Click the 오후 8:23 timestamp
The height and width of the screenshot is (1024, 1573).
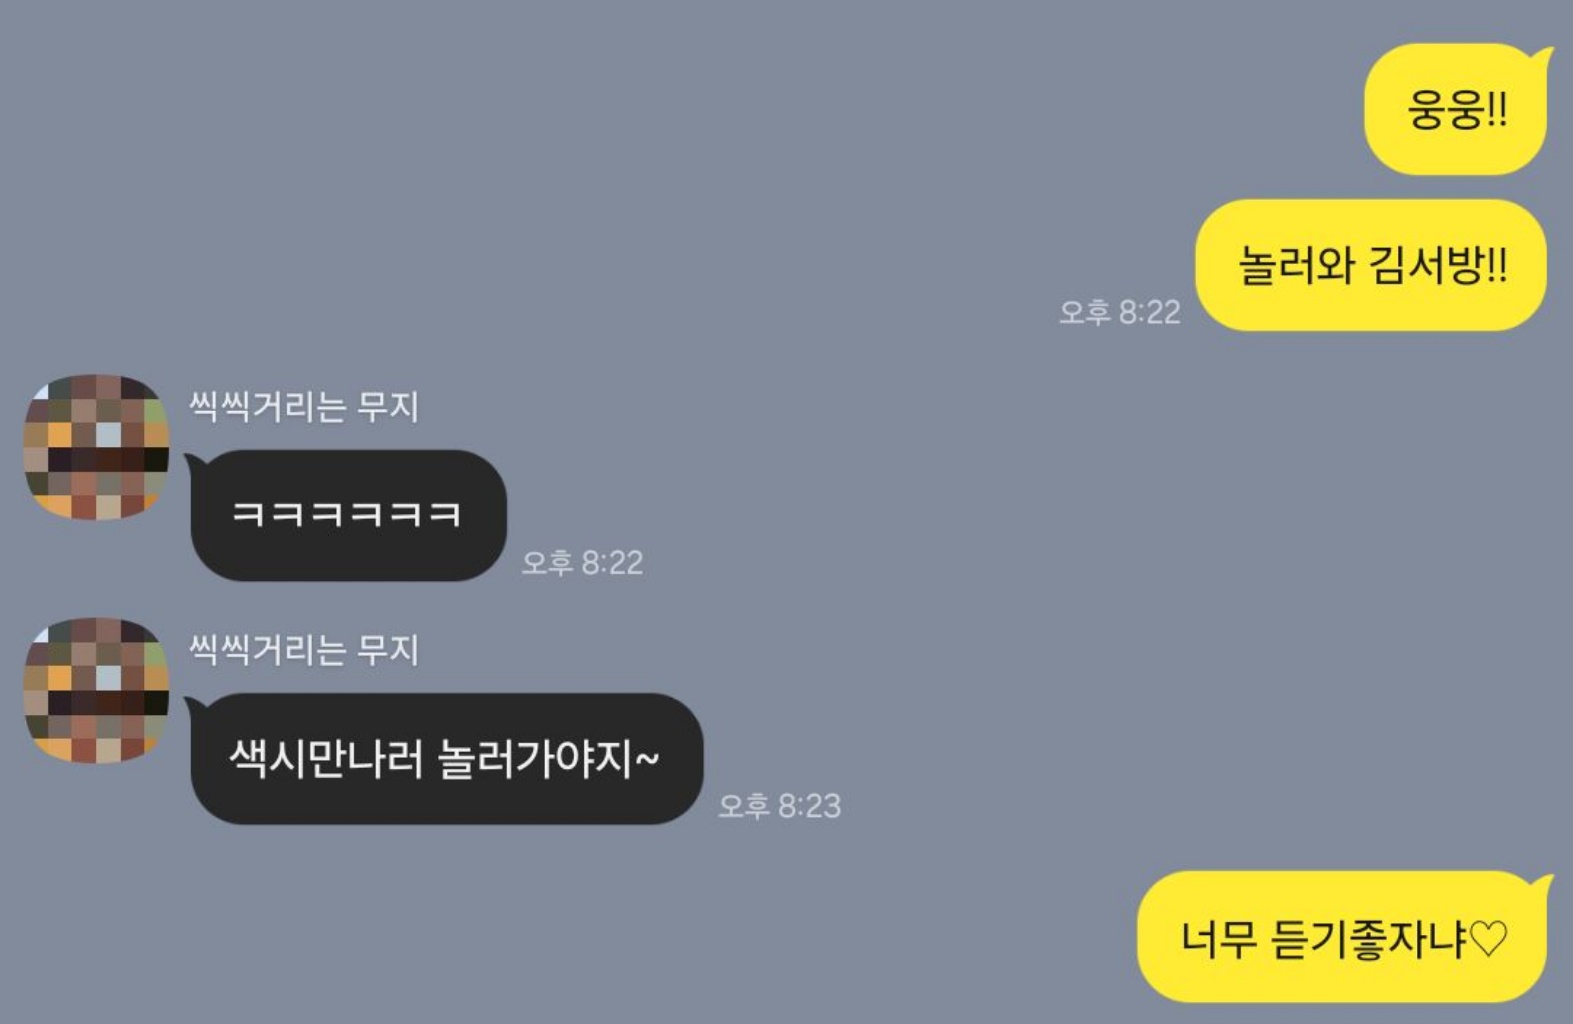coord(779,805)
